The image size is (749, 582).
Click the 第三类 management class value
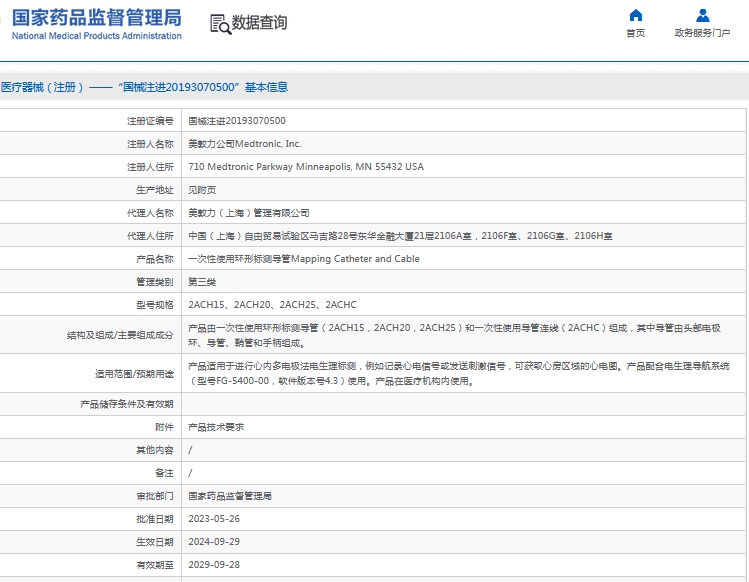[x=202, y=281]
